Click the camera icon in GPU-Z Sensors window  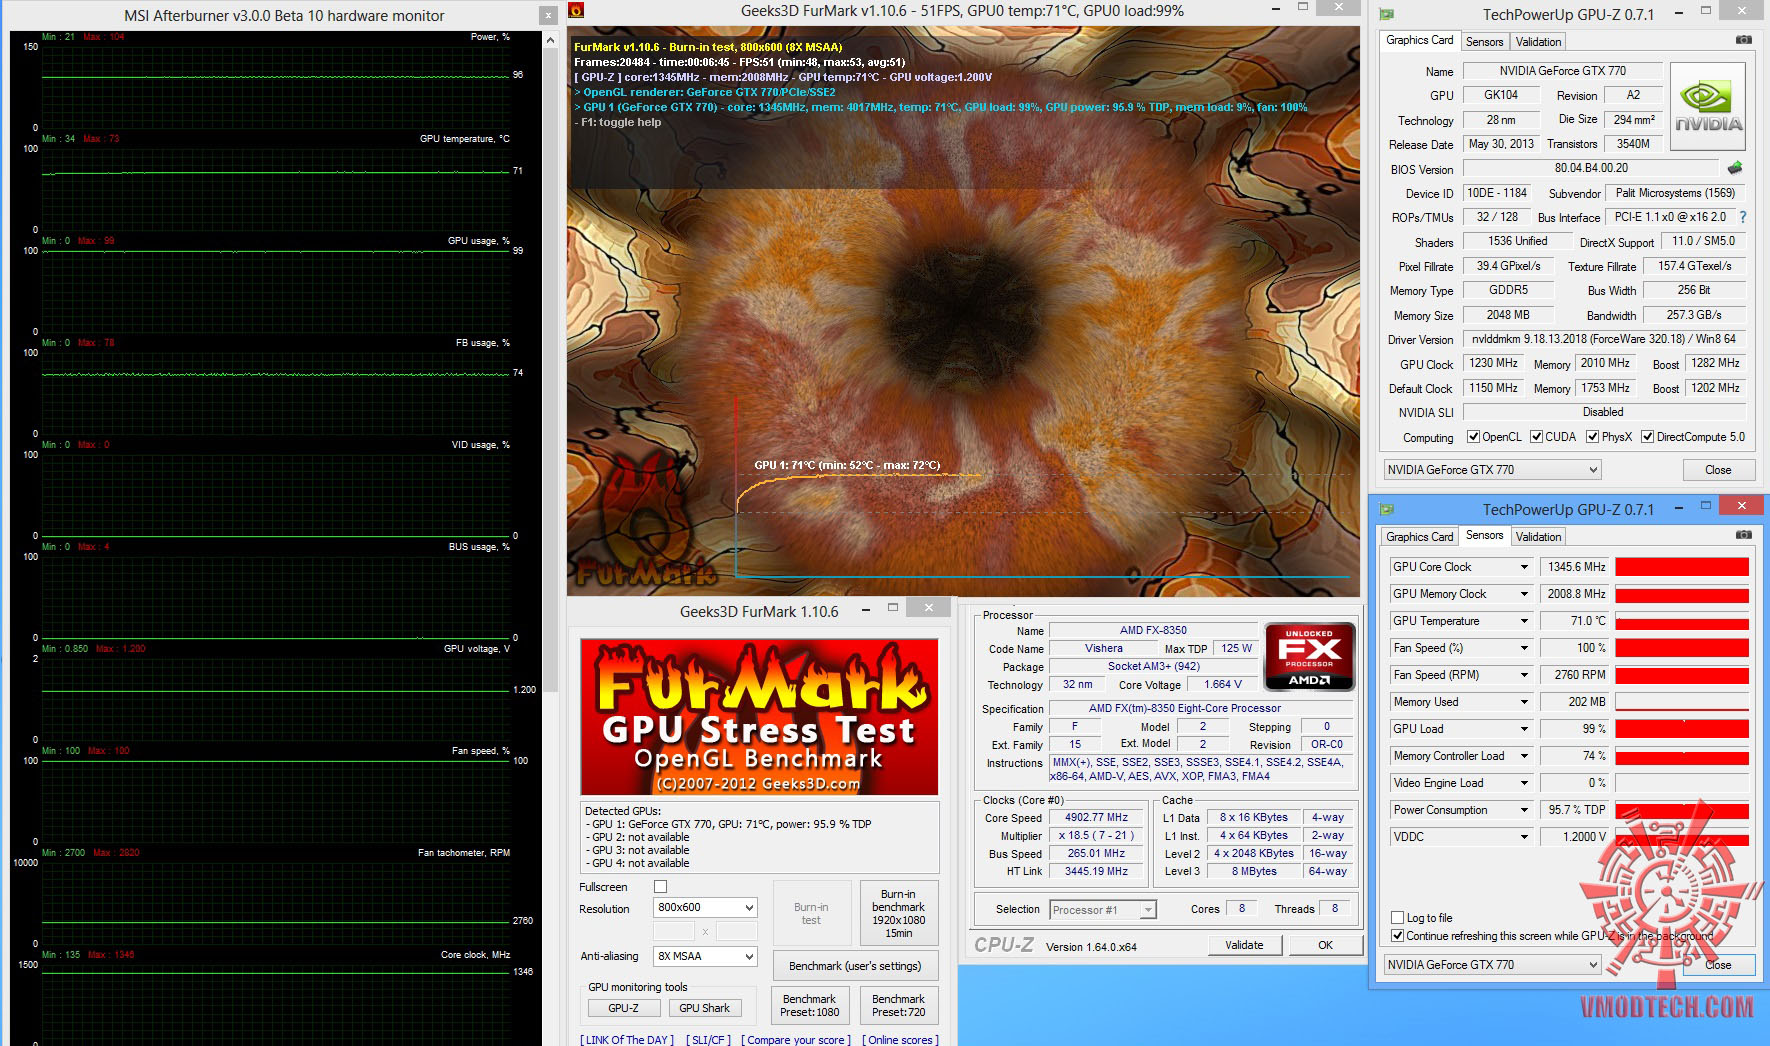point(1743,535)
